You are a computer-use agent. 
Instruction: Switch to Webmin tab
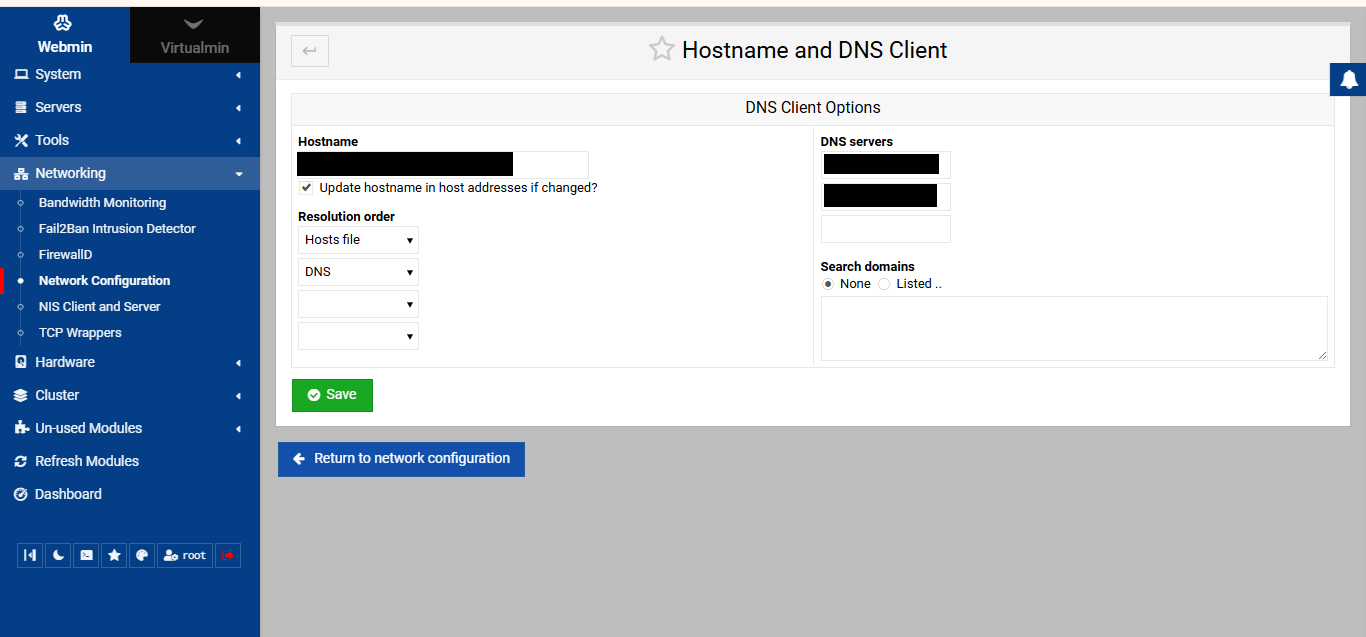tap(65, 35)
